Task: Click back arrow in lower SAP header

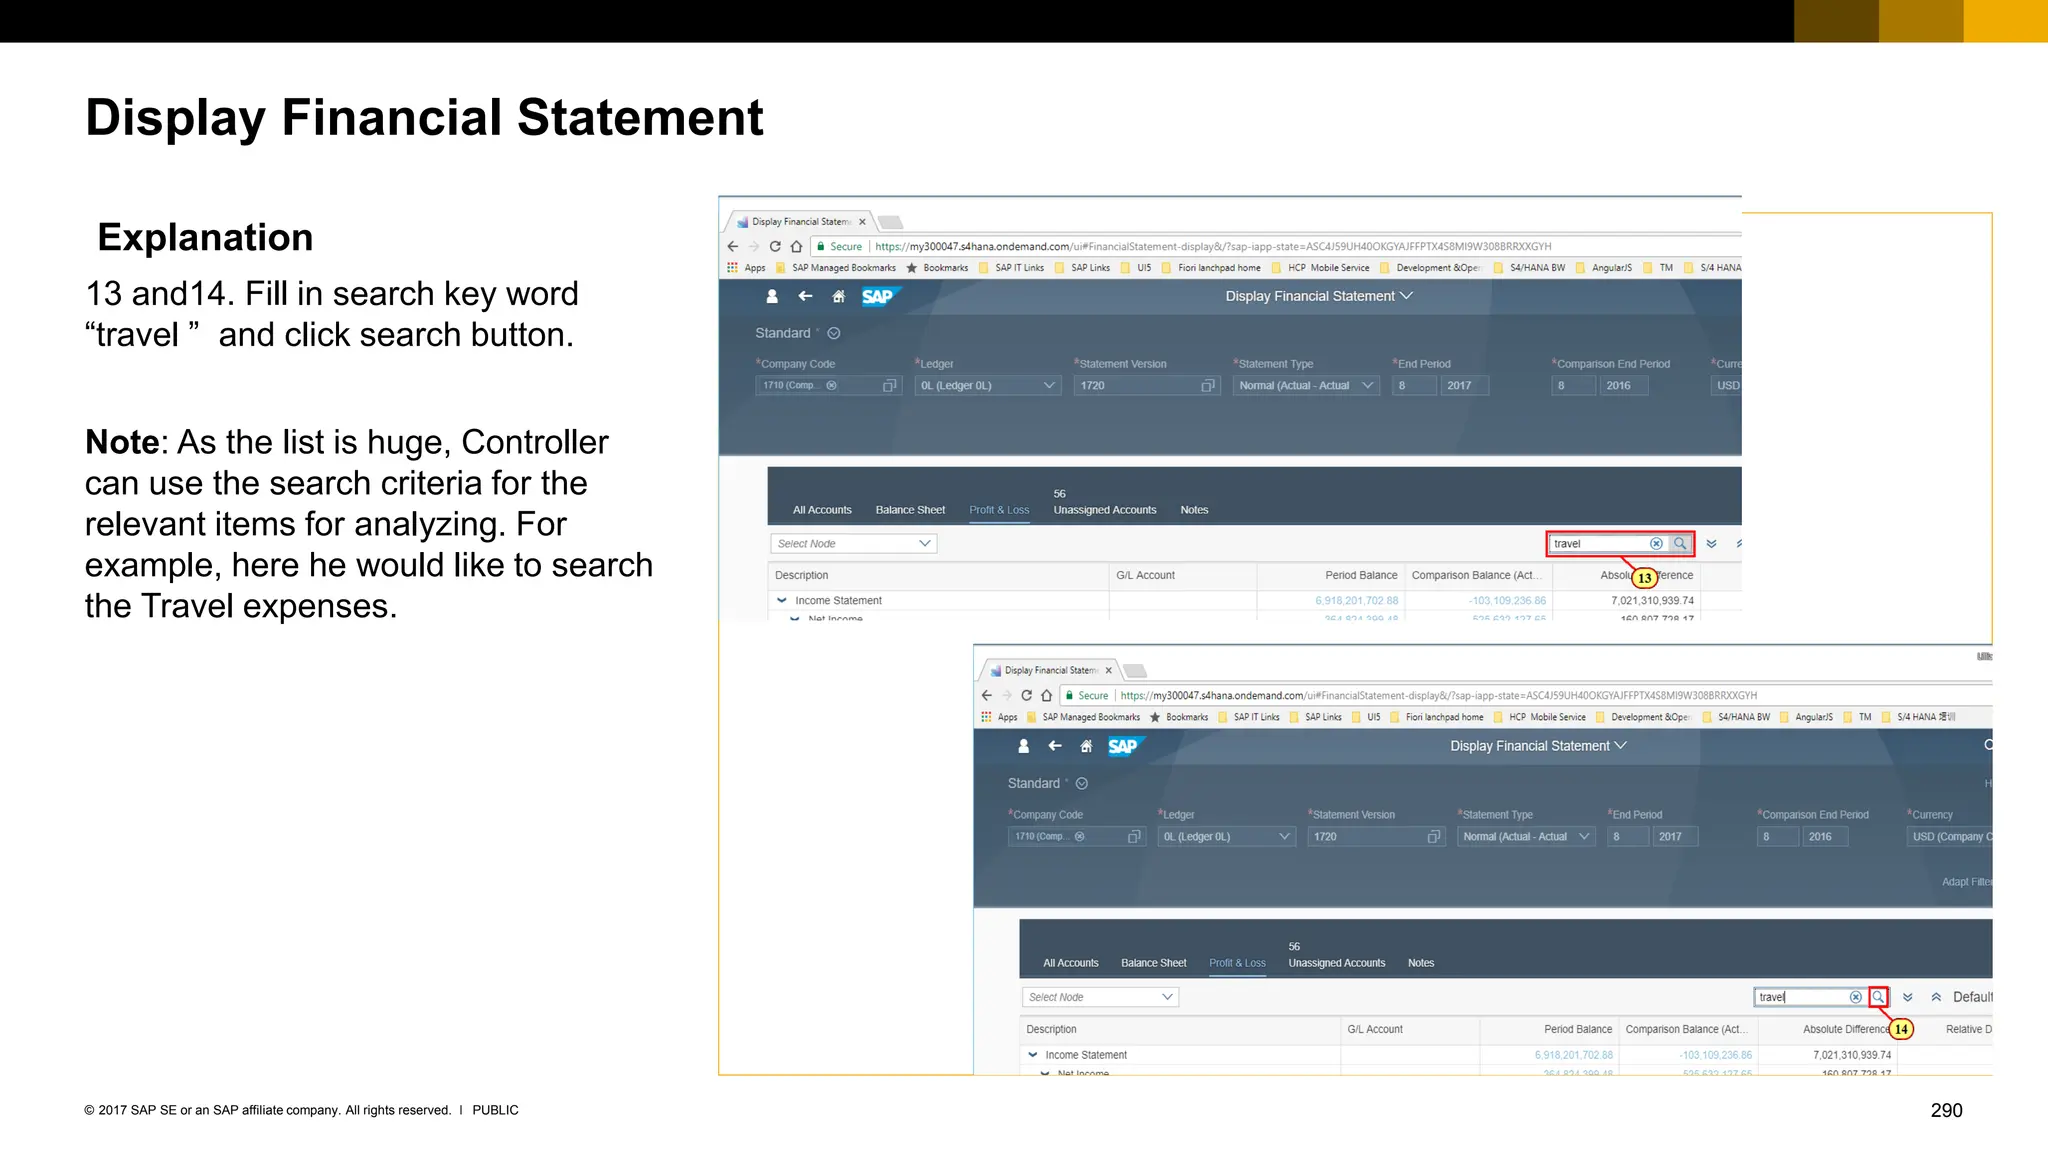Action: pyautogui.click(x=1055, y=746)
